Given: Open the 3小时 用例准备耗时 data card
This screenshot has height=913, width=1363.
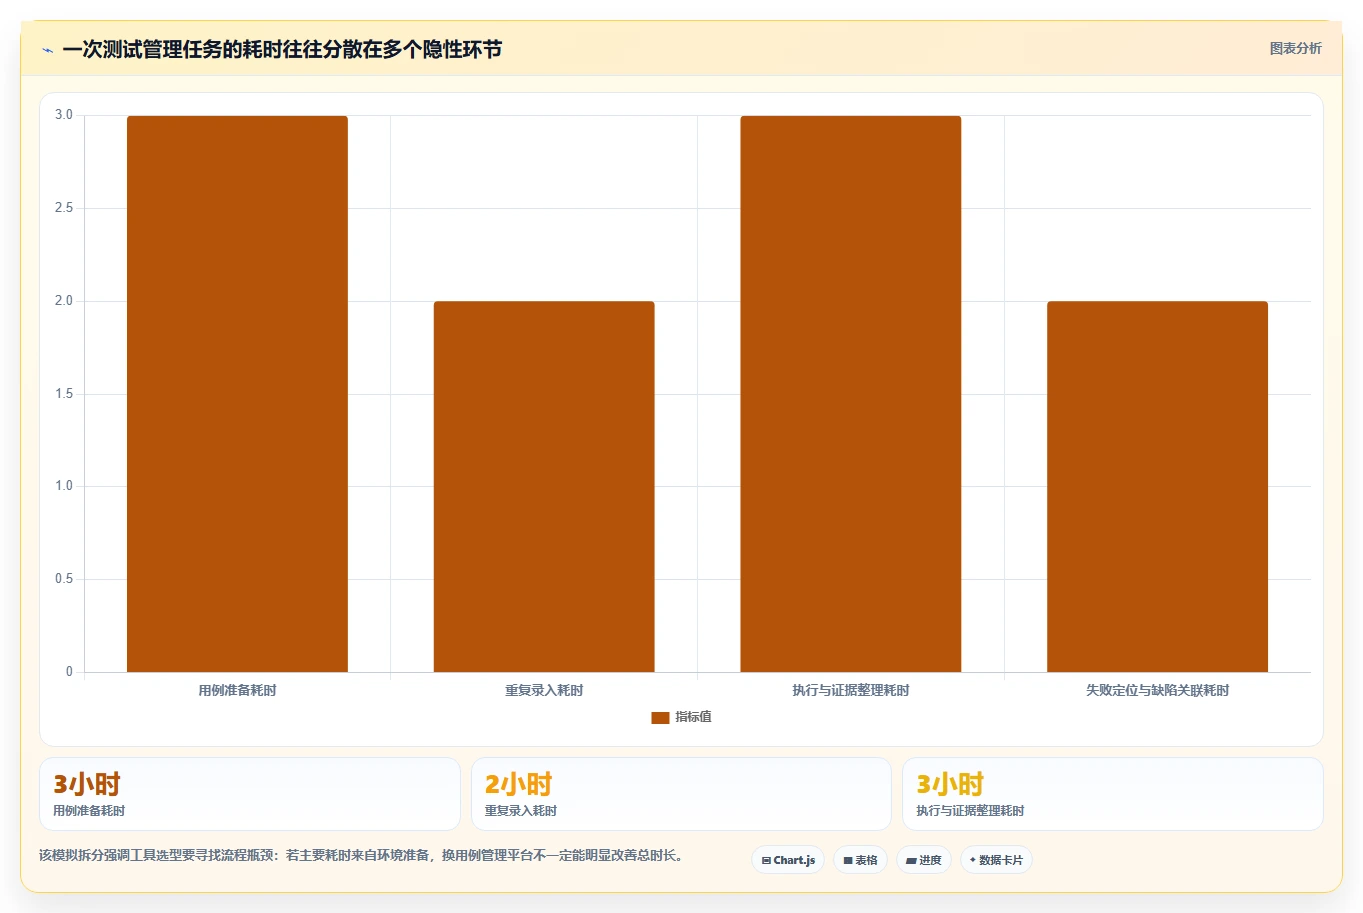Looking at the screenshot, I should point(250,794).
